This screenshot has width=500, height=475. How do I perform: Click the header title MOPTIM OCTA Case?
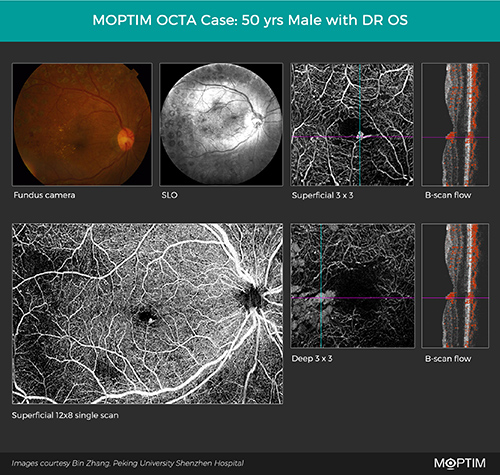point(250,20)
